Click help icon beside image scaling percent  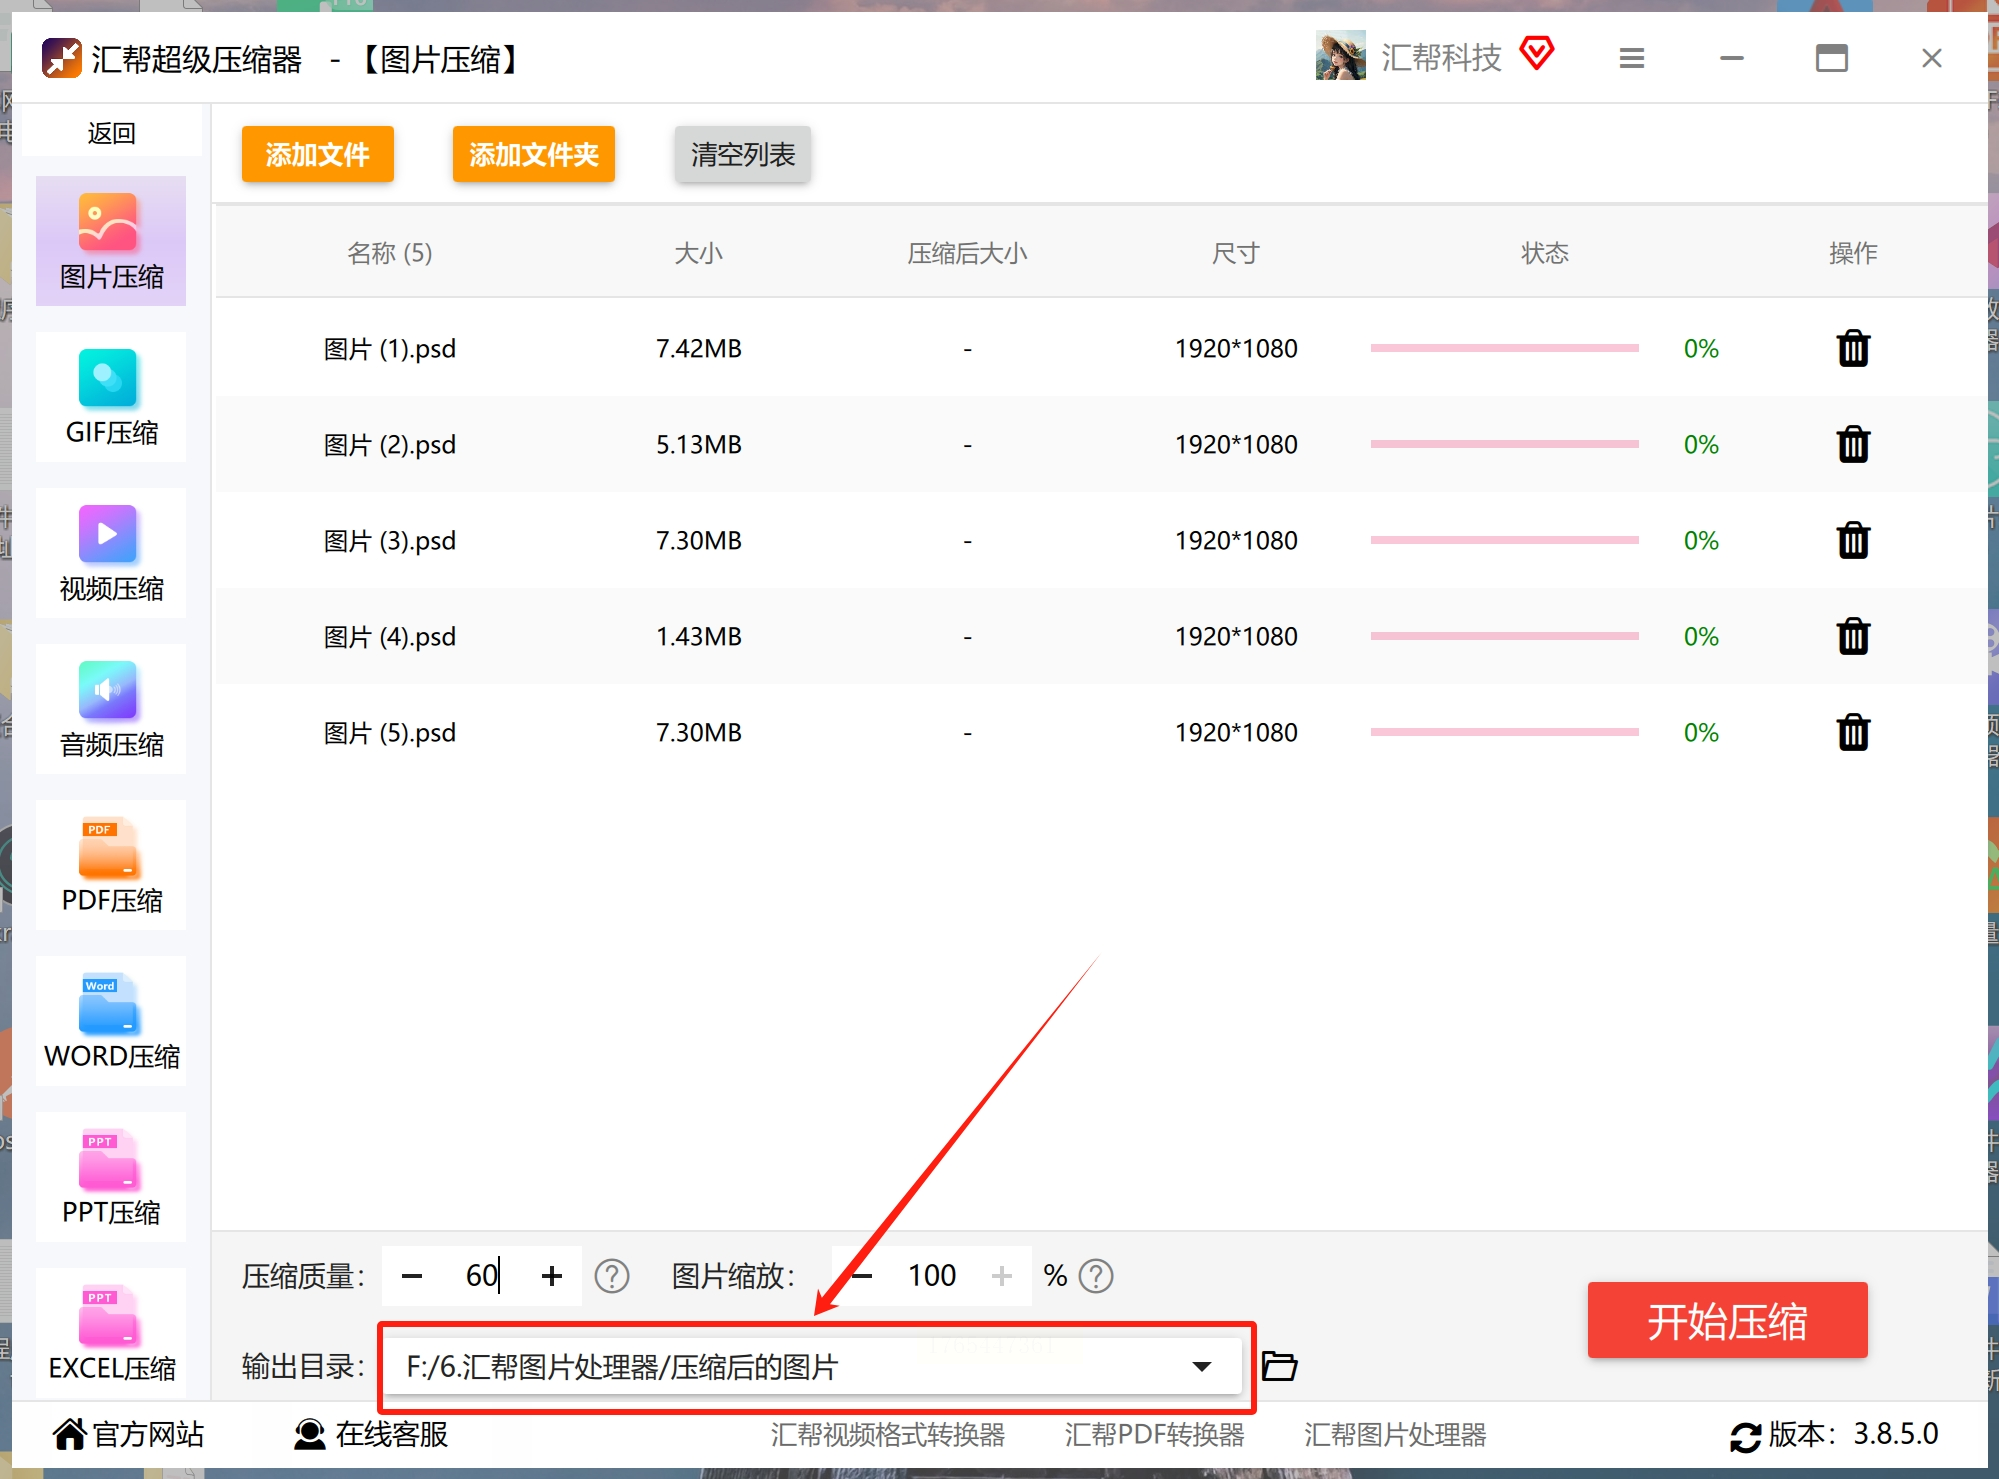(x=1096, y=1276)
